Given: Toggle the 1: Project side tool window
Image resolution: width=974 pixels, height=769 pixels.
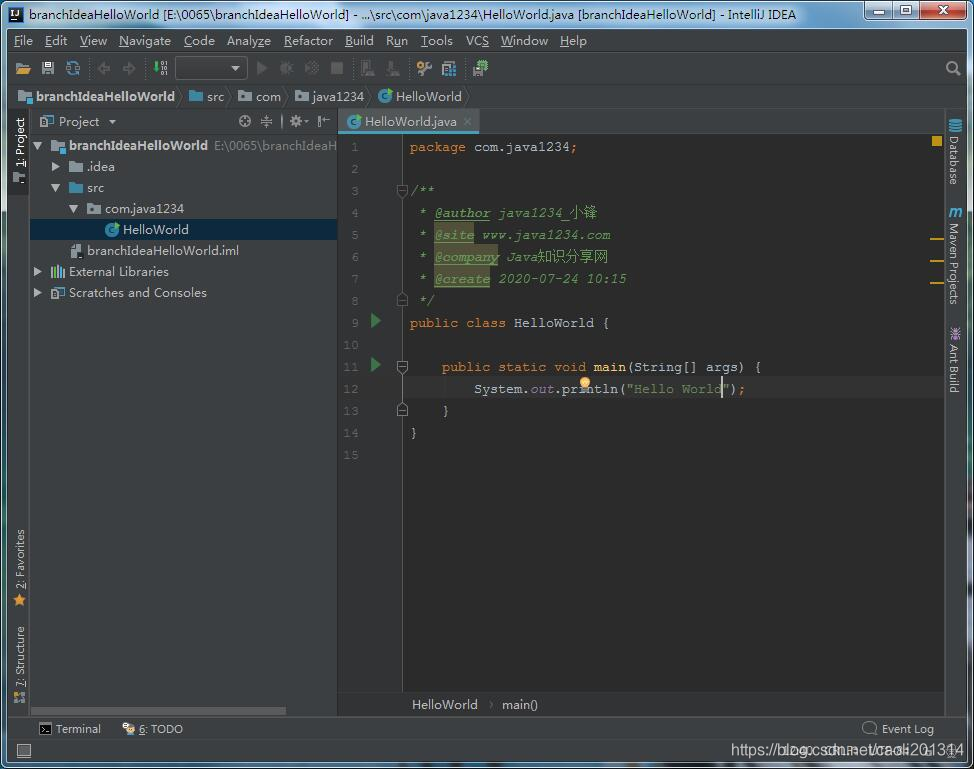Looking at the screenshot, I should (20, 152).
